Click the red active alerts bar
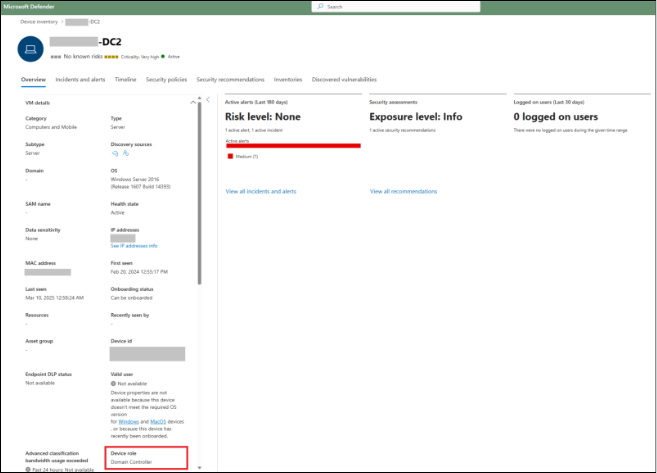657x473 pixels. 293,146
